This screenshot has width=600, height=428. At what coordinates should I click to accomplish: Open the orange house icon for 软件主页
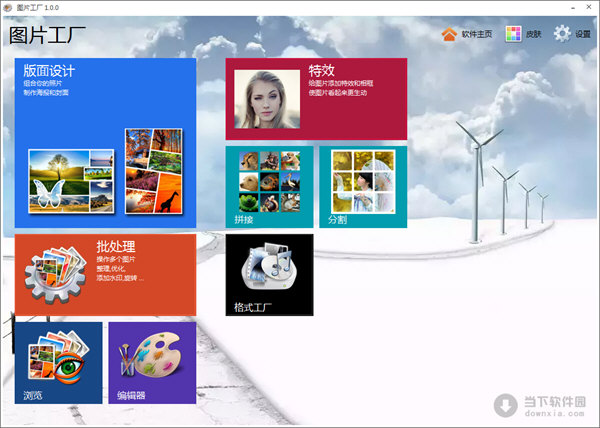tap(449, 34)
